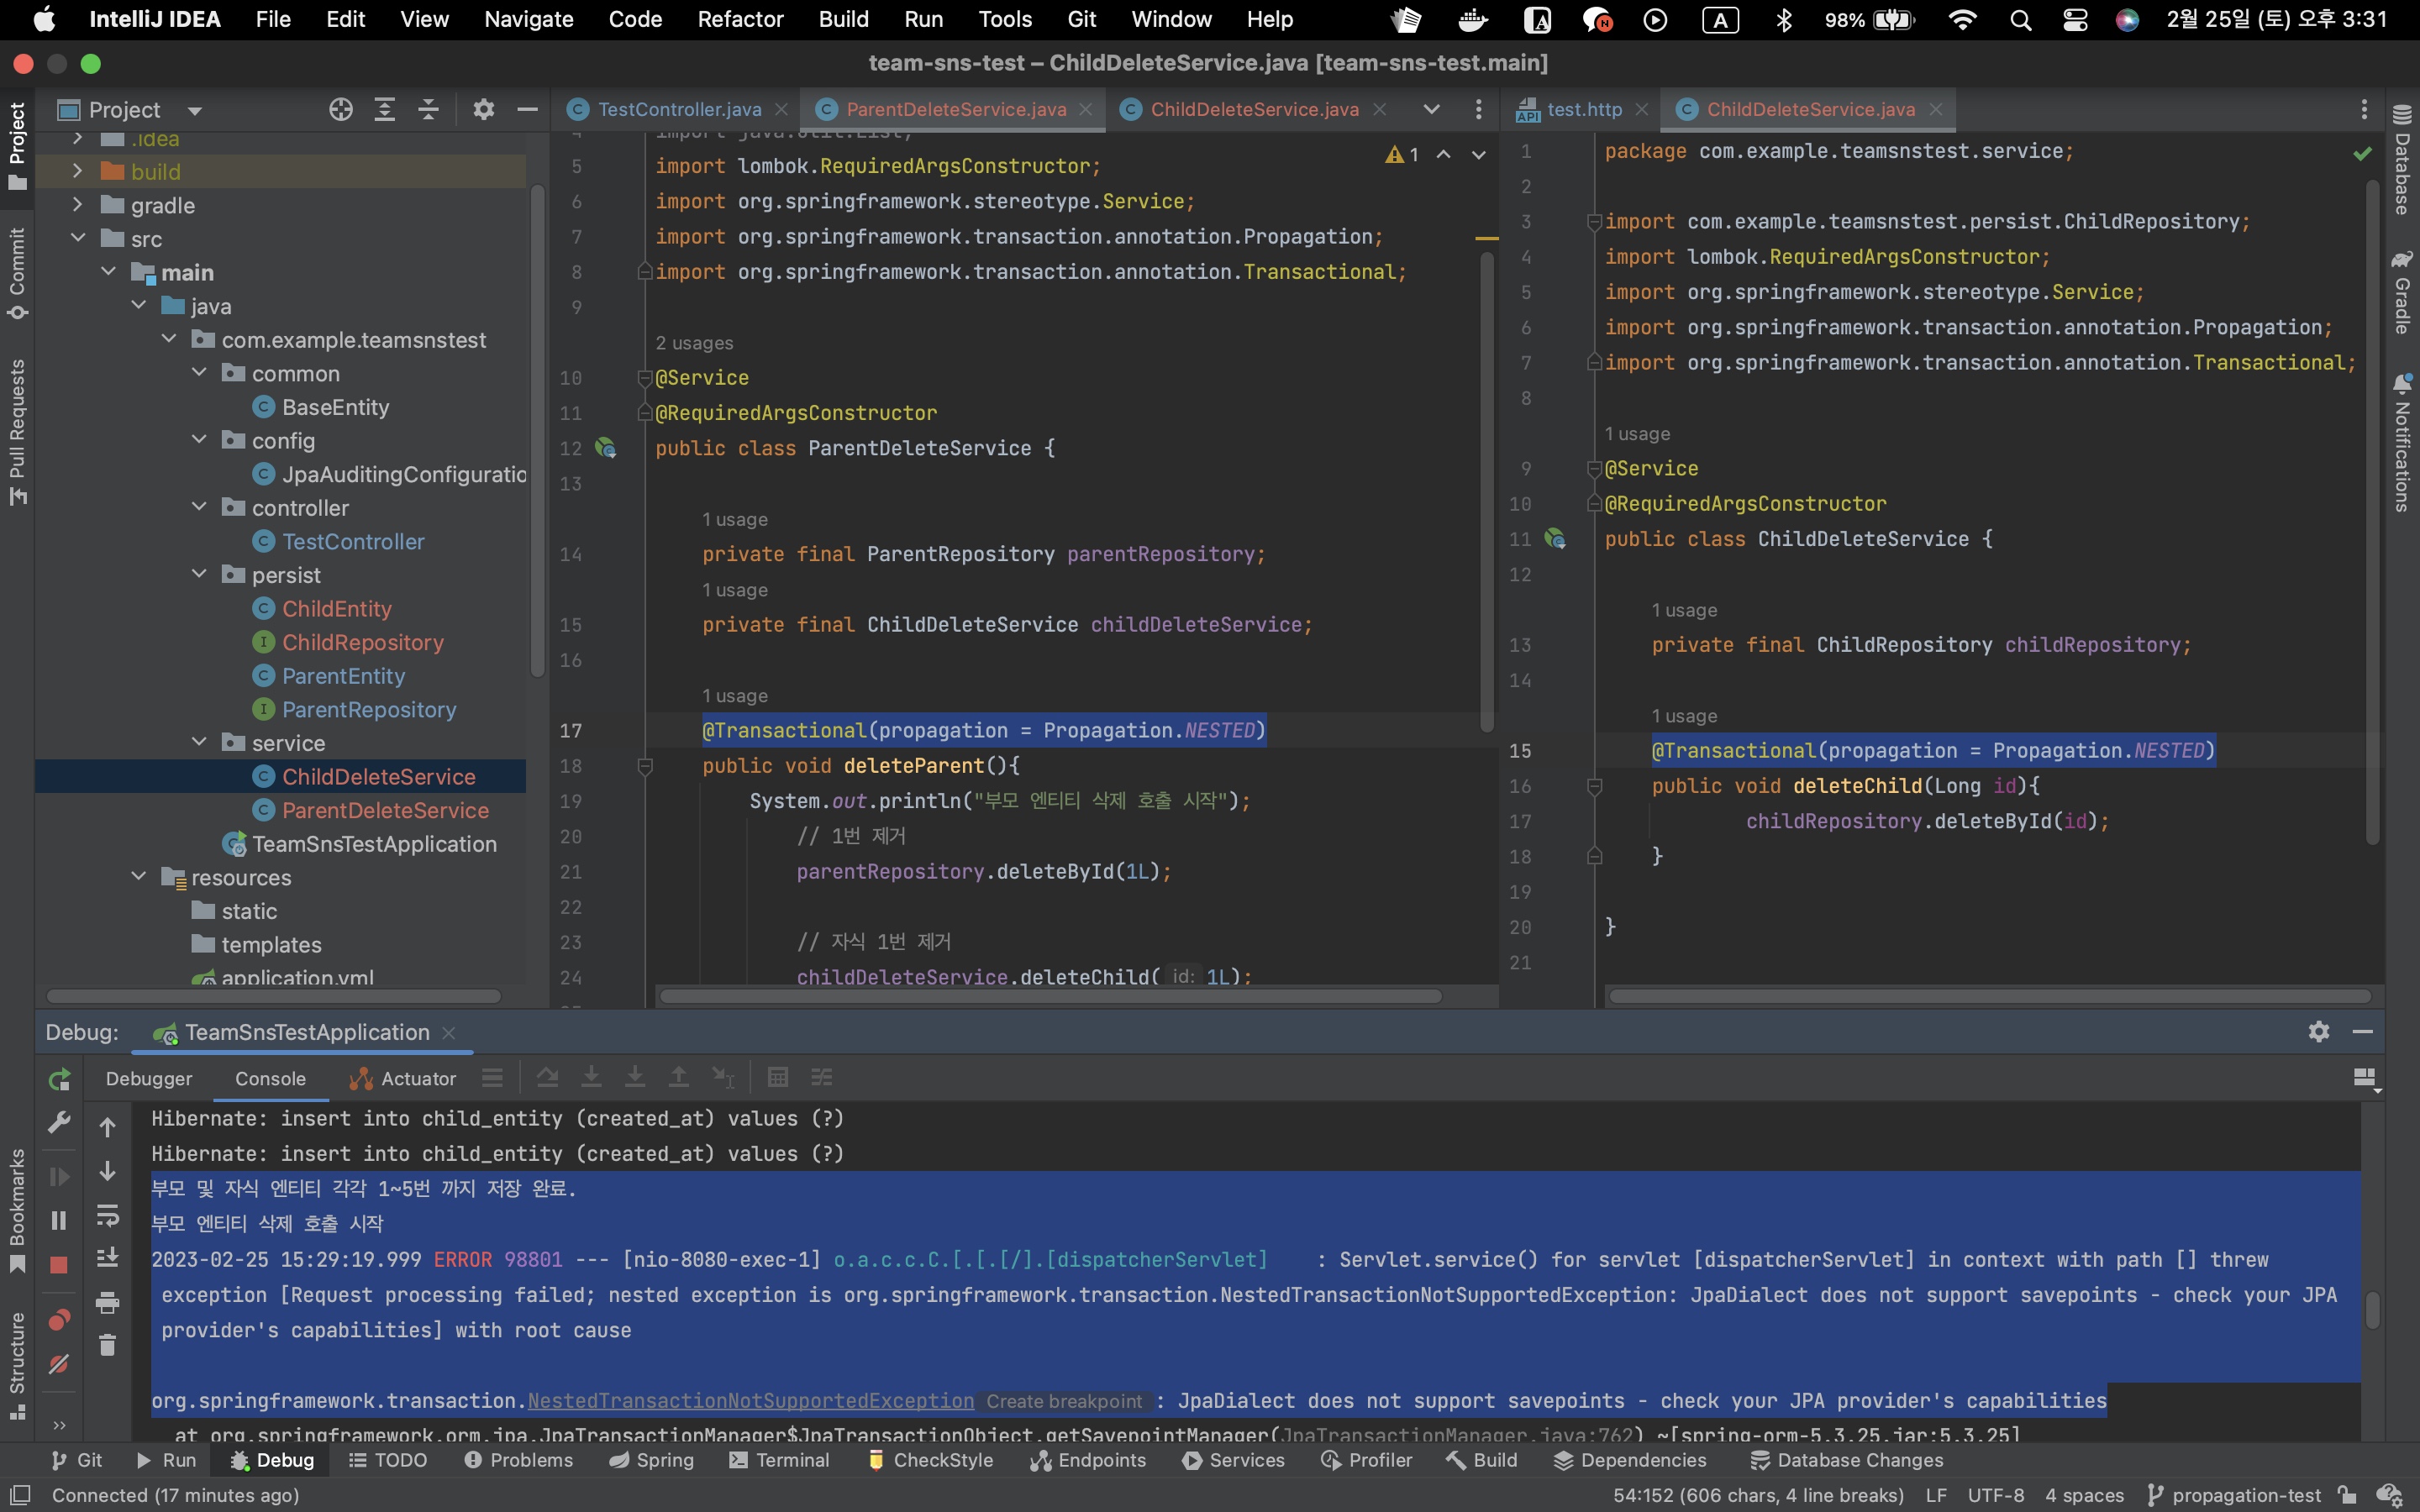
Task: Show hidden editor tabs dropdown chevron
Action: [1431, 109]
